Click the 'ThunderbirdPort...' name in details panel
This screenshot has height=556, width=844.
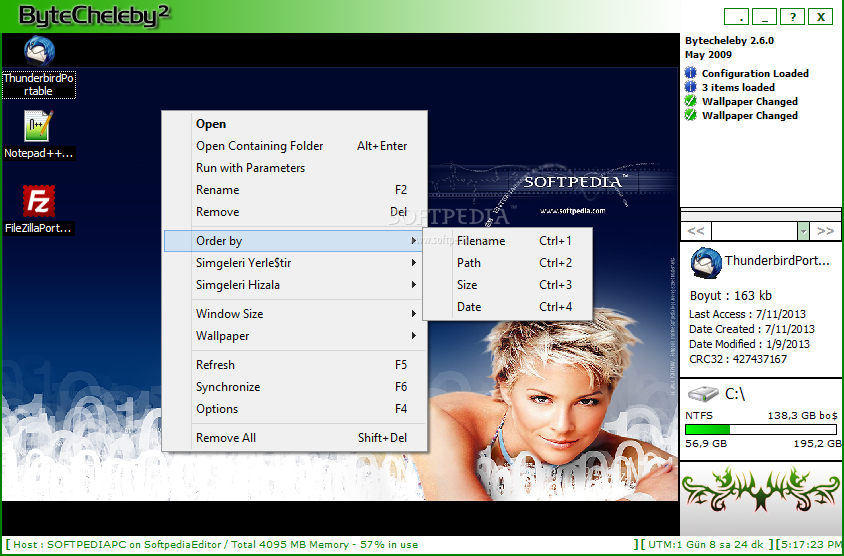[x=777, y=261]
